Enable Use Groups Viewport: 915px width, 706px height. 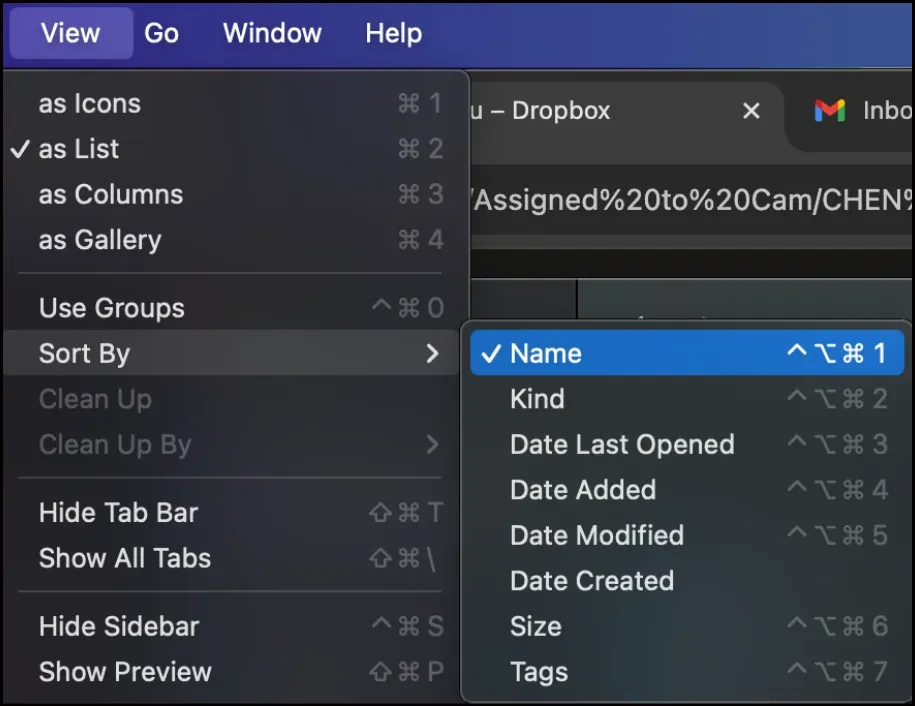pos(111,308)
